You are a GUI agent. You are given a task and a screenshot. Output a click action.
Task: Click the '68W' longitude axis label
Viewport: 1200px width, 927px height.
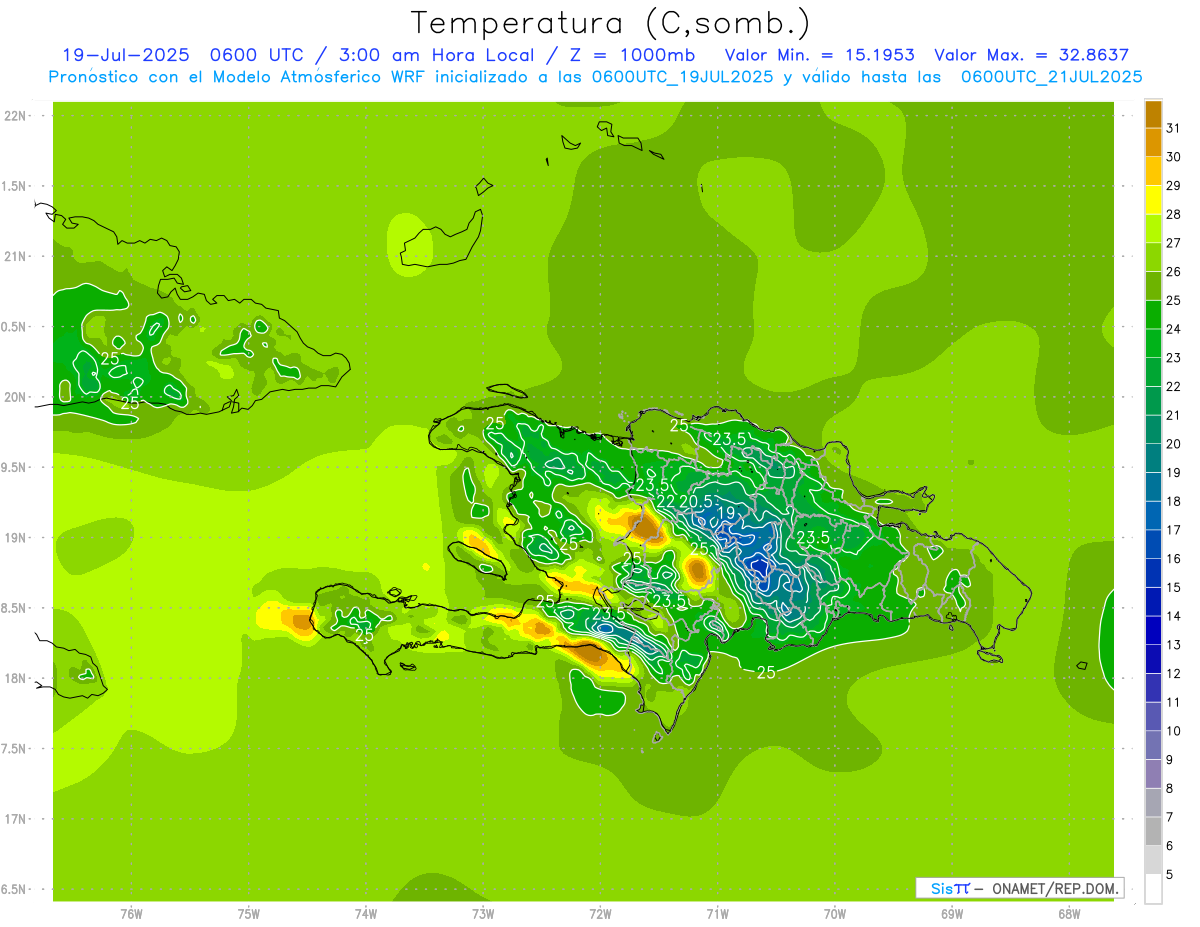(x=1068, y=914)
